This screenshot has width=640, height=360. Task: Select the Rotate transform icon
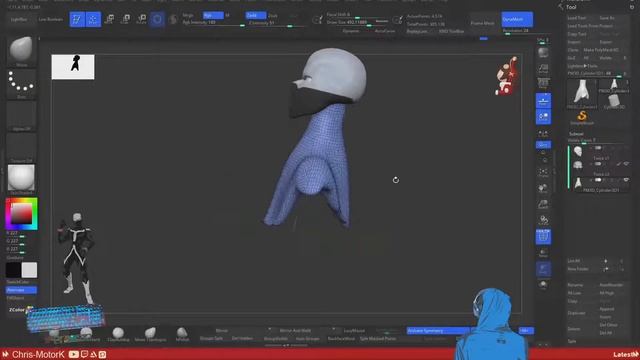[x=141, y=19]
